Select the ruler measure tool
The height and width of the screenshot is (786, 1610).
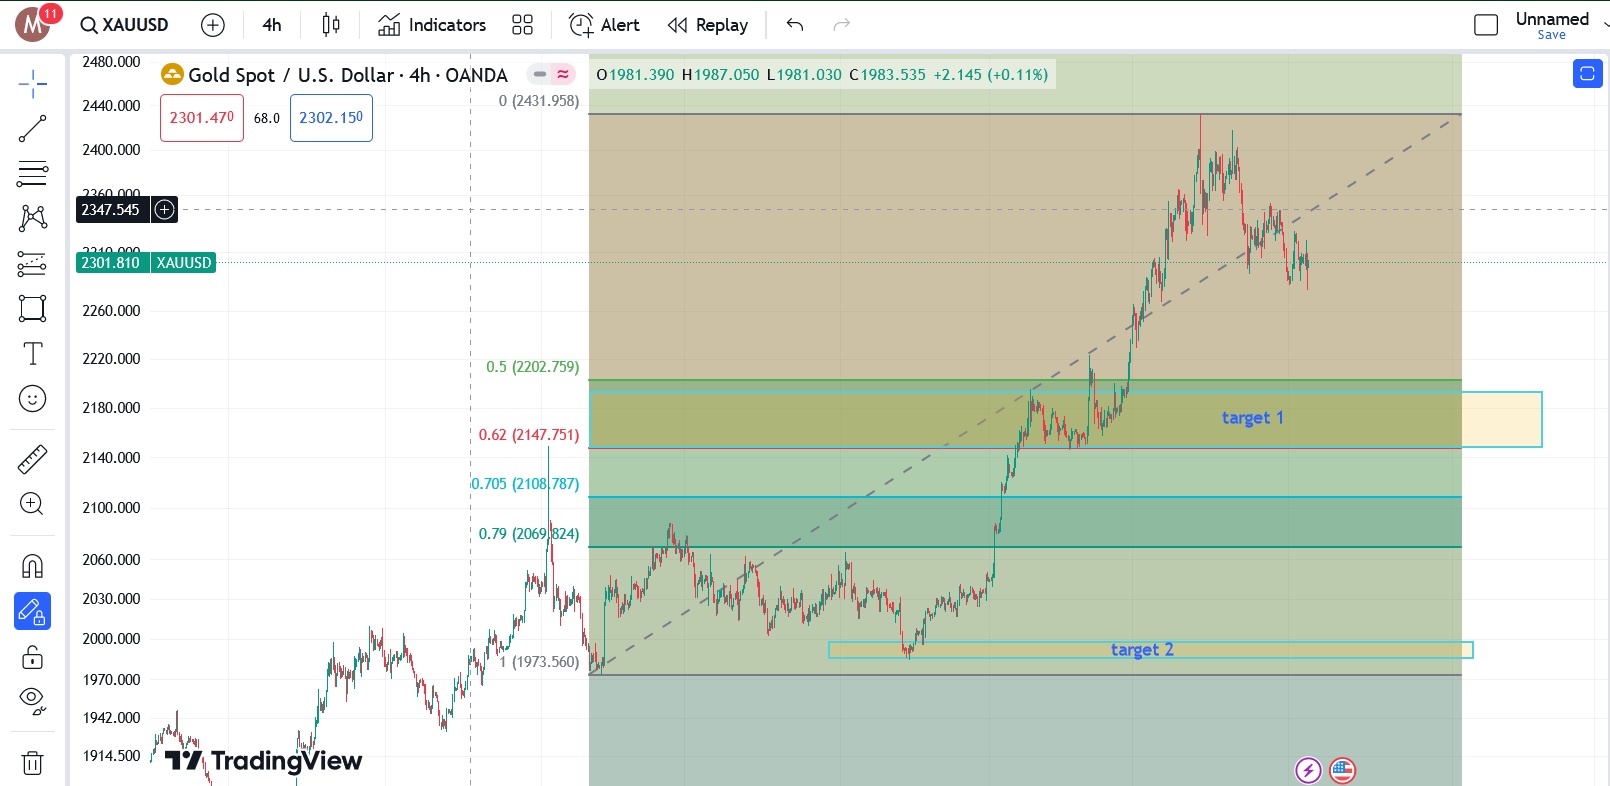click(x=32, y=459)
